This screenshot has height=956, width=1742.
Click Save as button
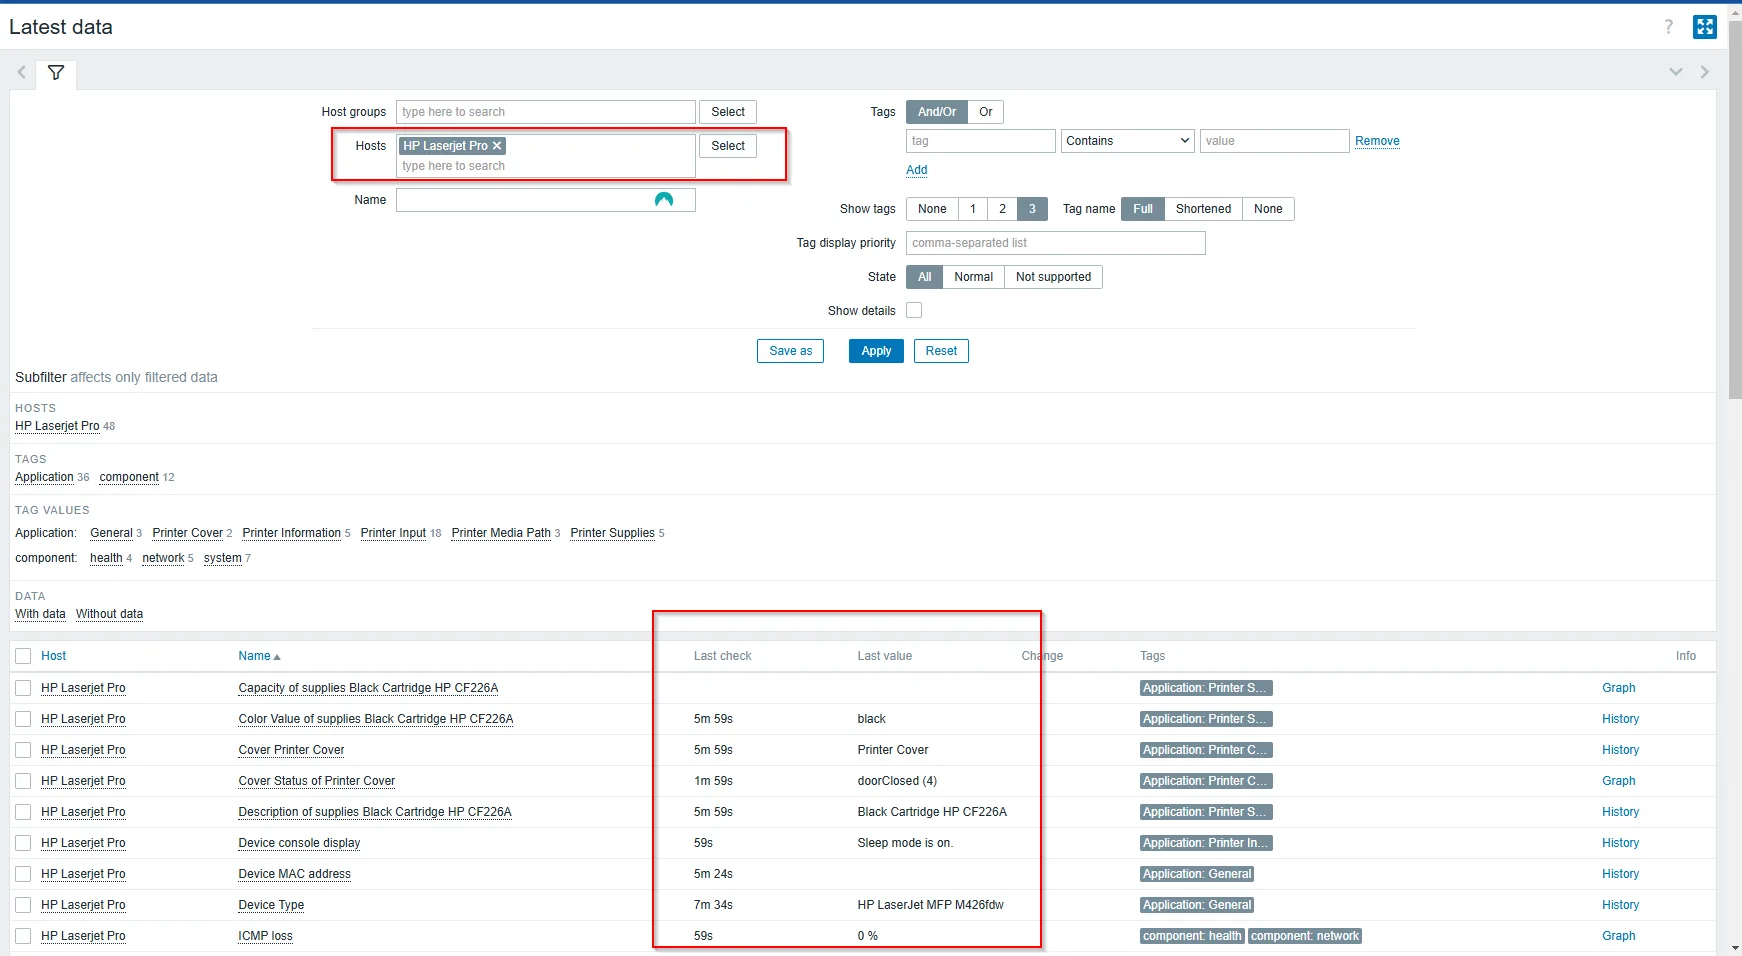[x=790, y=351]
